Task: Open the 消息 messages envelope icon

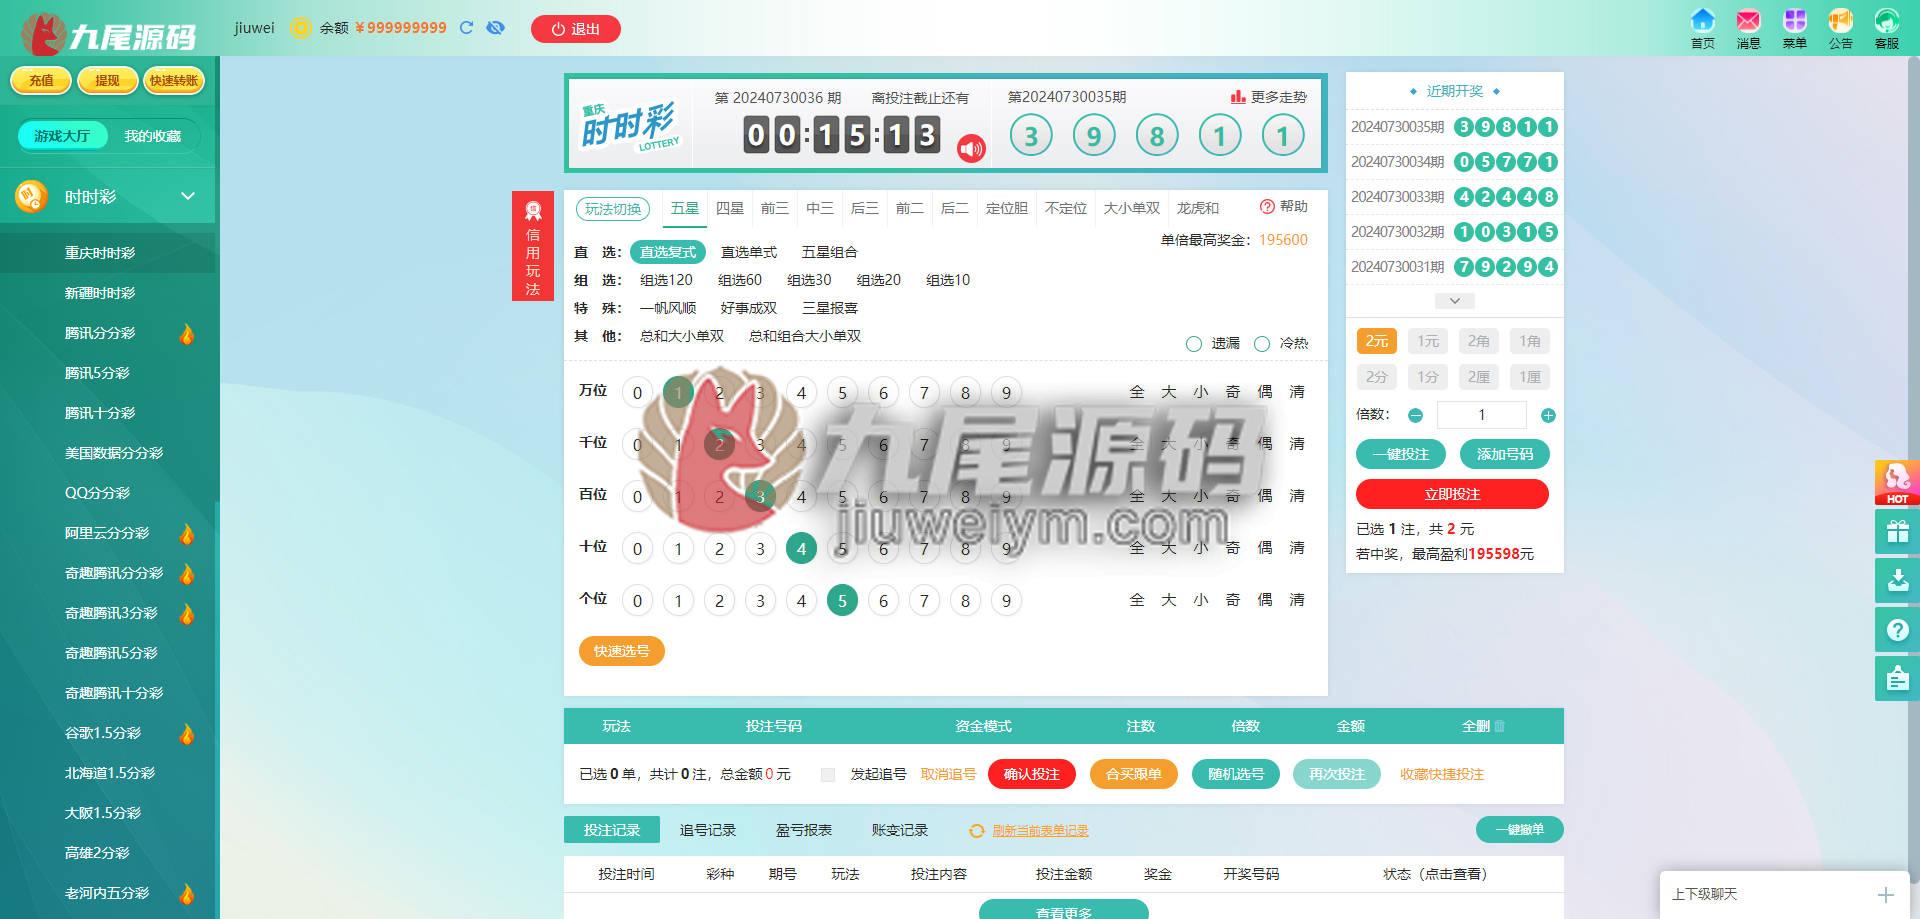Action: coord(1748,21)
